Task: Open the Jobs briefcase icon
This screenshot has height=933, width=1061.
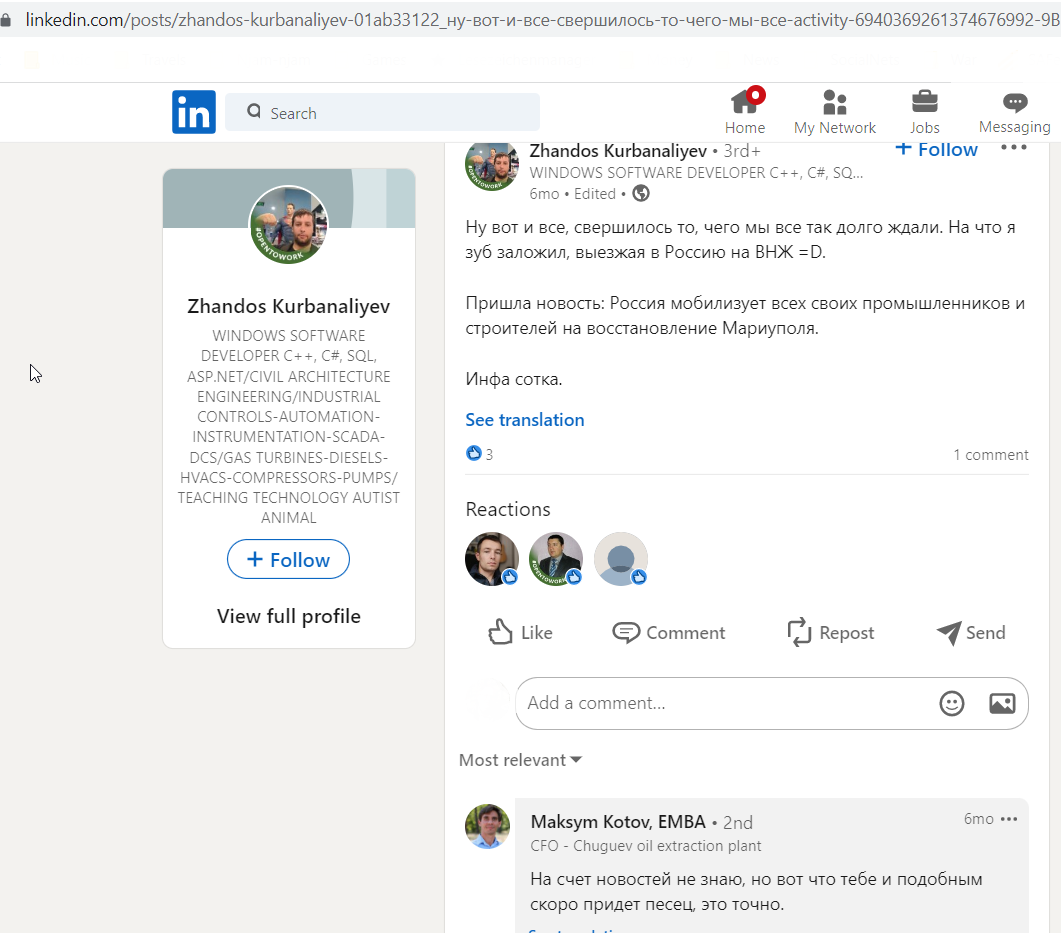Action: (x=924, y=102)
